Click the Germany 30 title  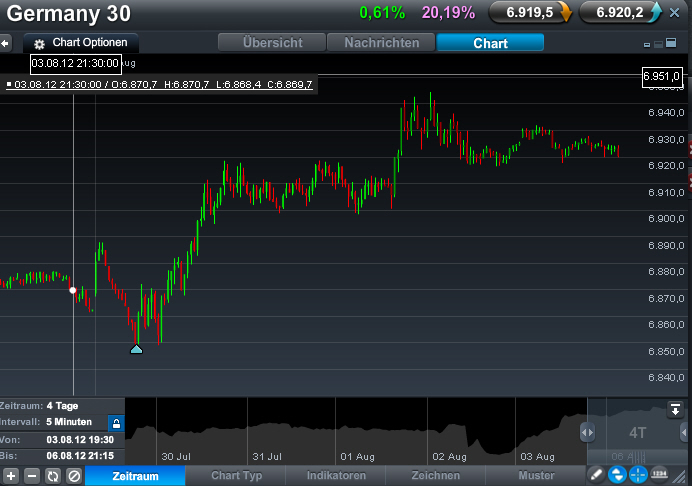68,13
